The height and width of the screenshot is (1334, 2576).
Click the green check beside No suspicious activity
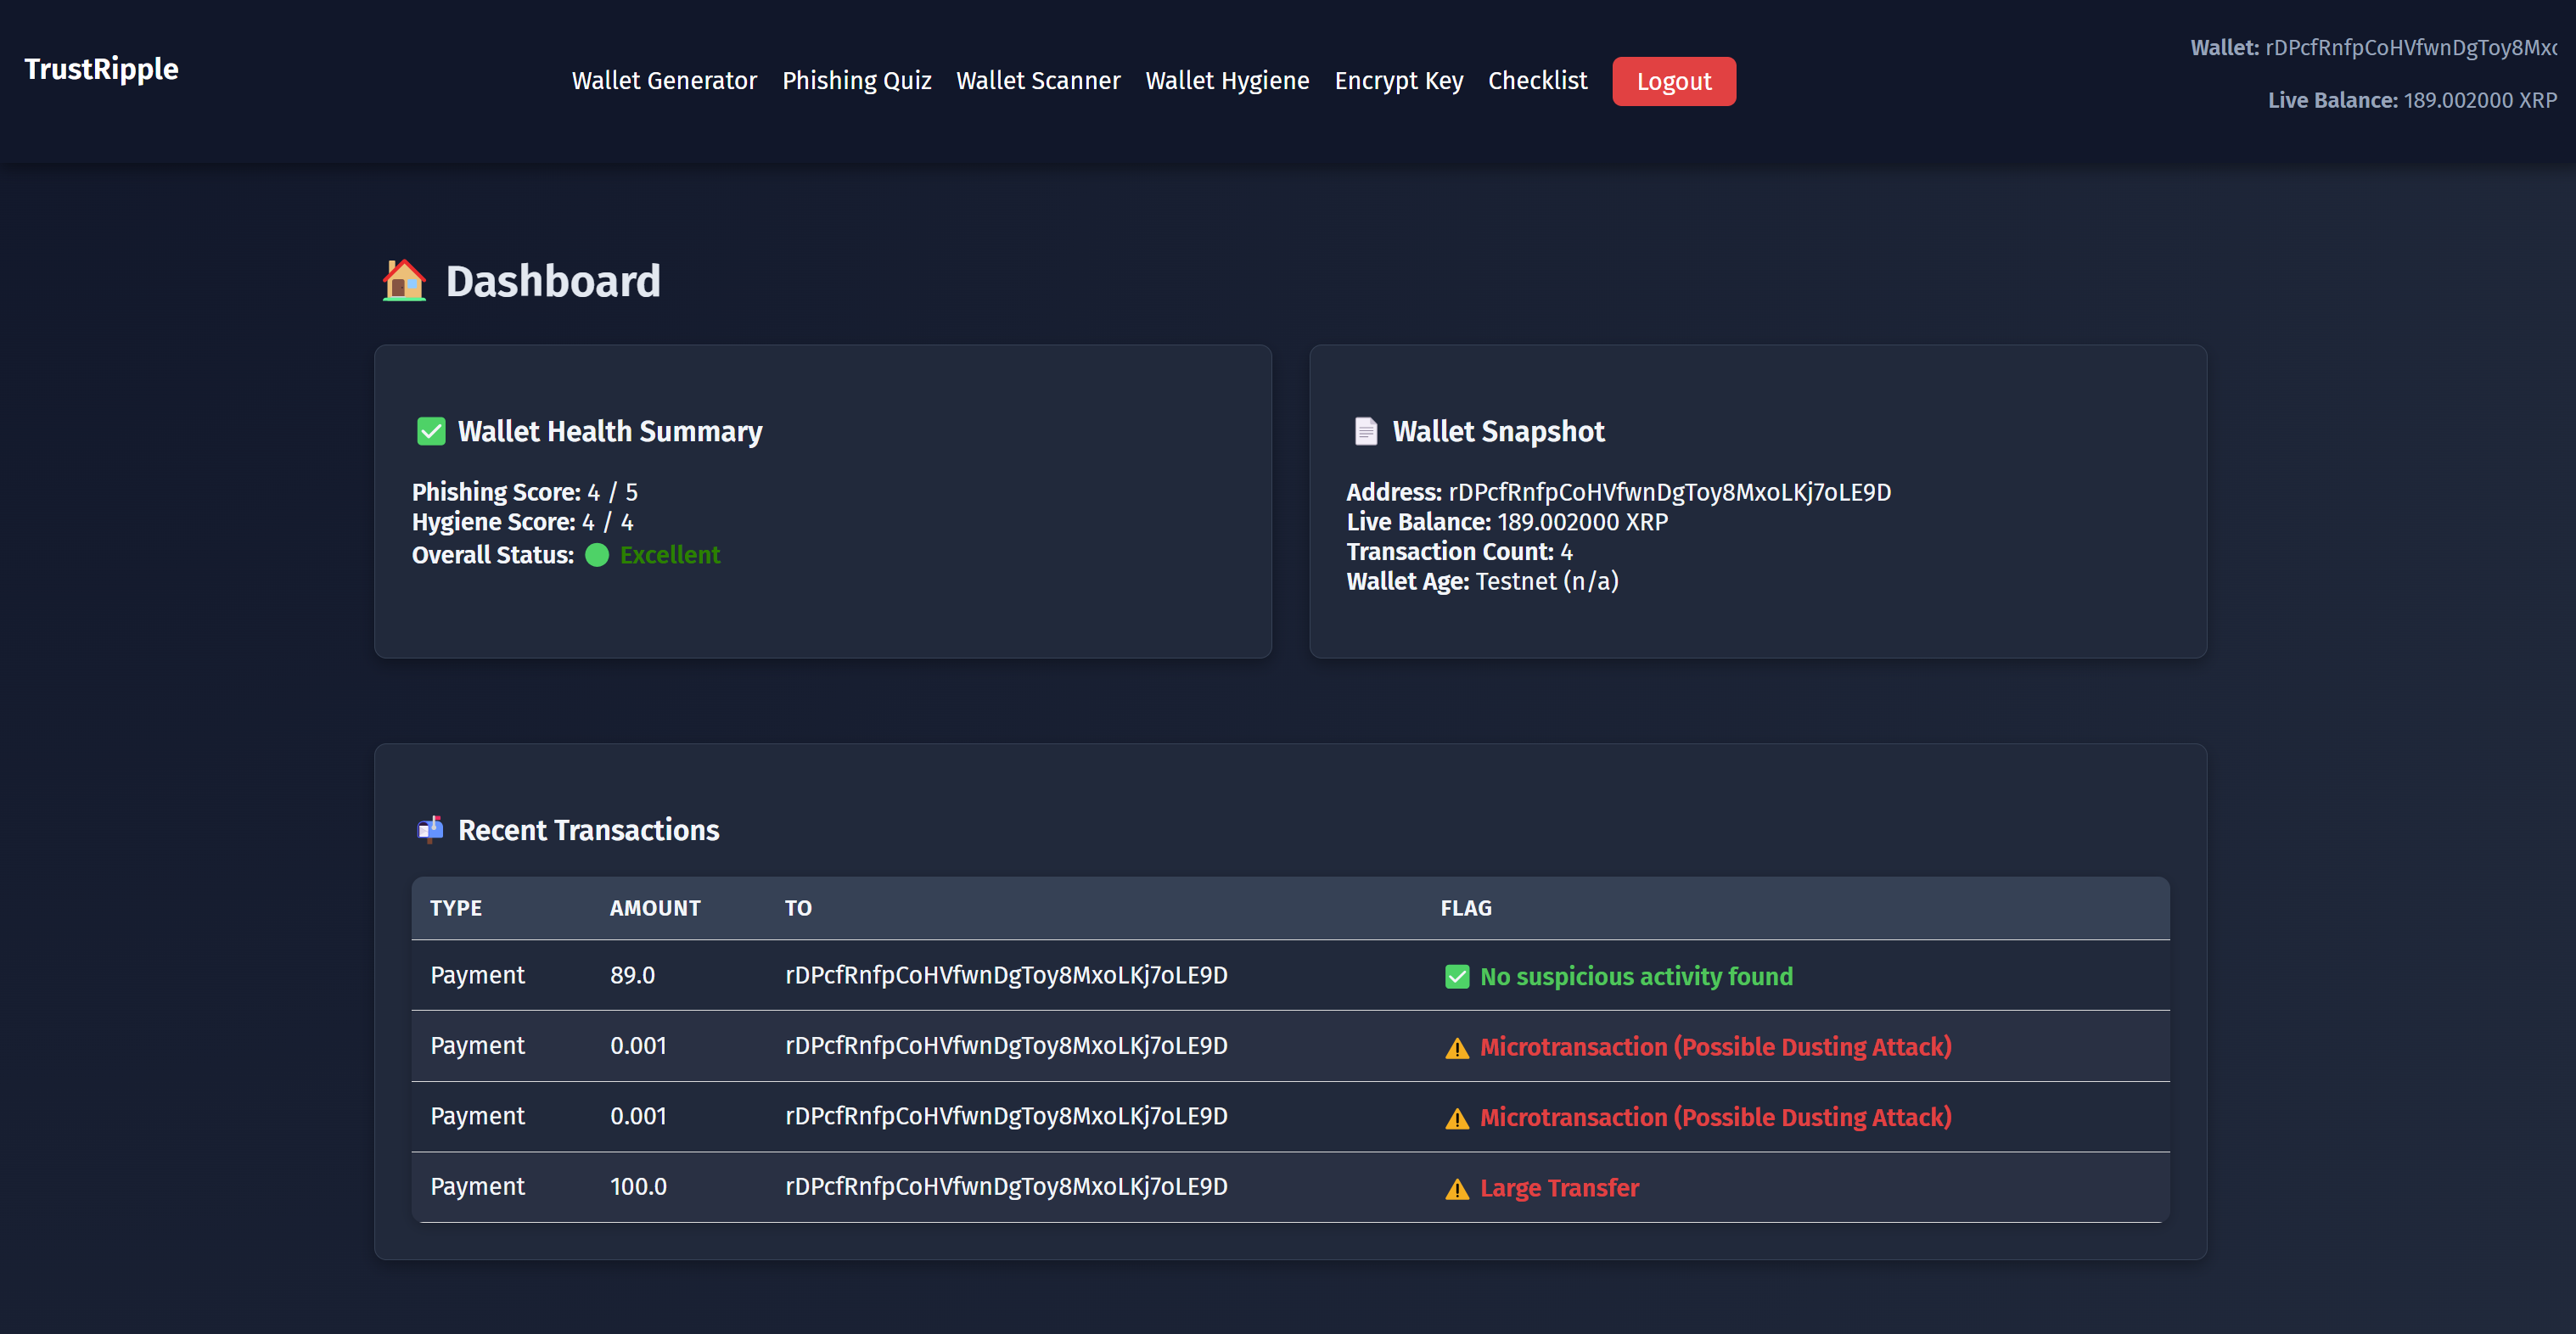tap(1457, 977)
